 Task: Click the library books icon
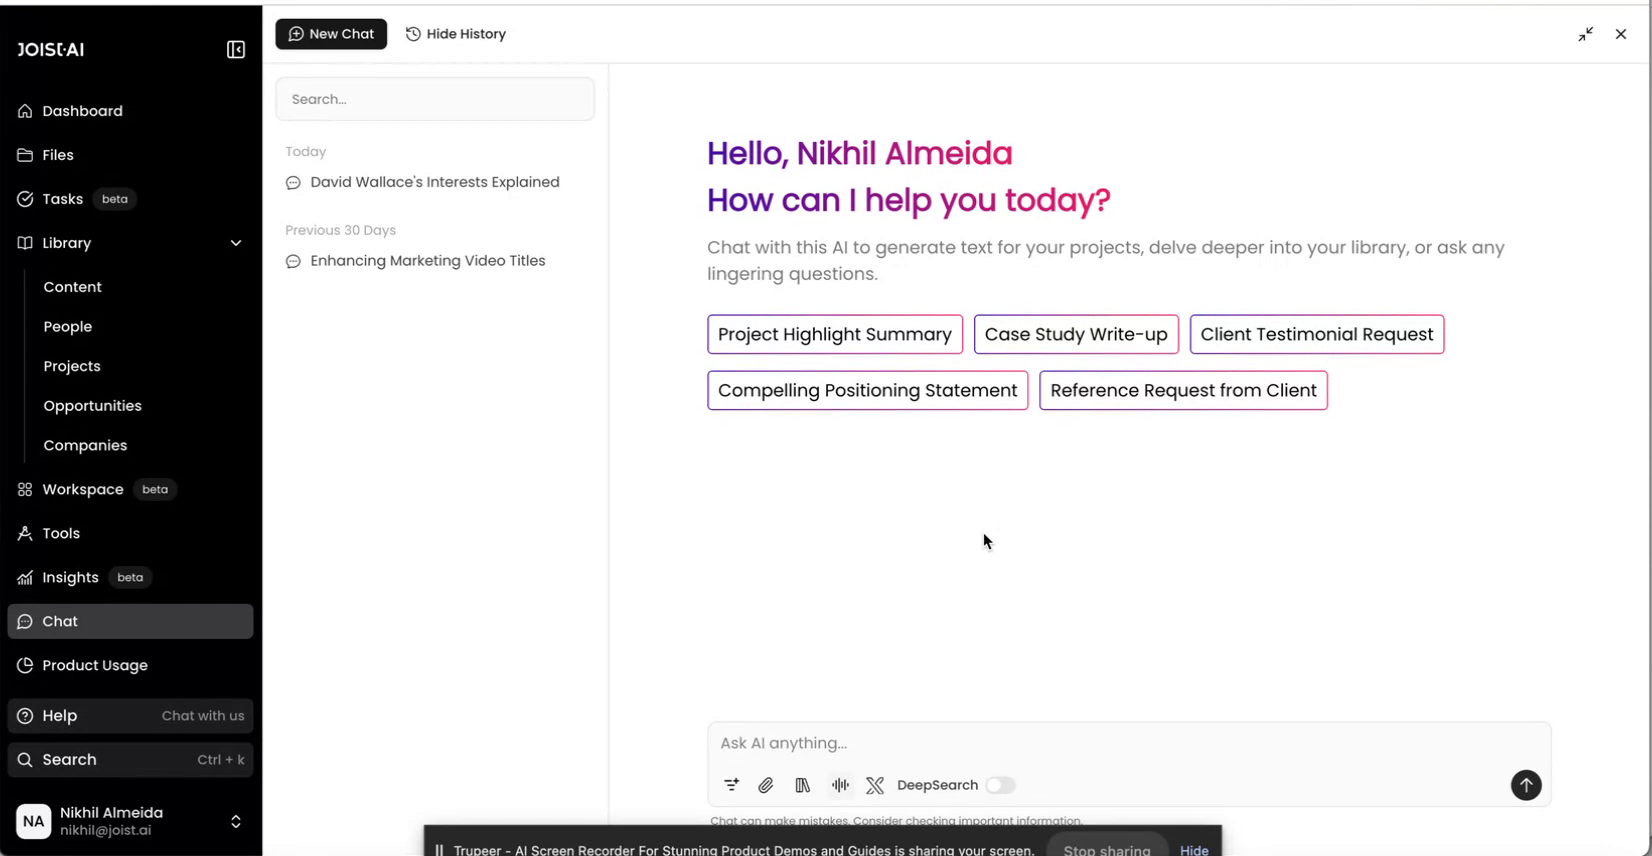click(802, 785)
